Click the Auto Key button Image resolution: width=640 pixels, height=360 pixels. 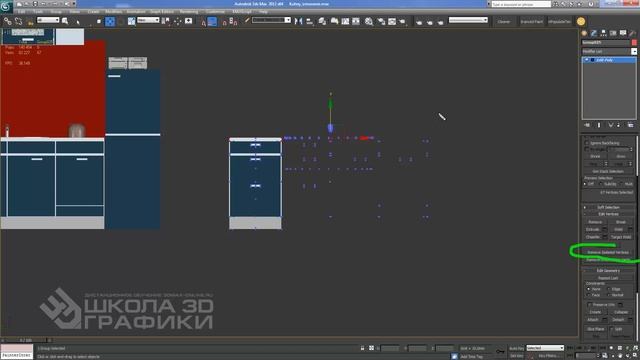[x=516, y=348]
